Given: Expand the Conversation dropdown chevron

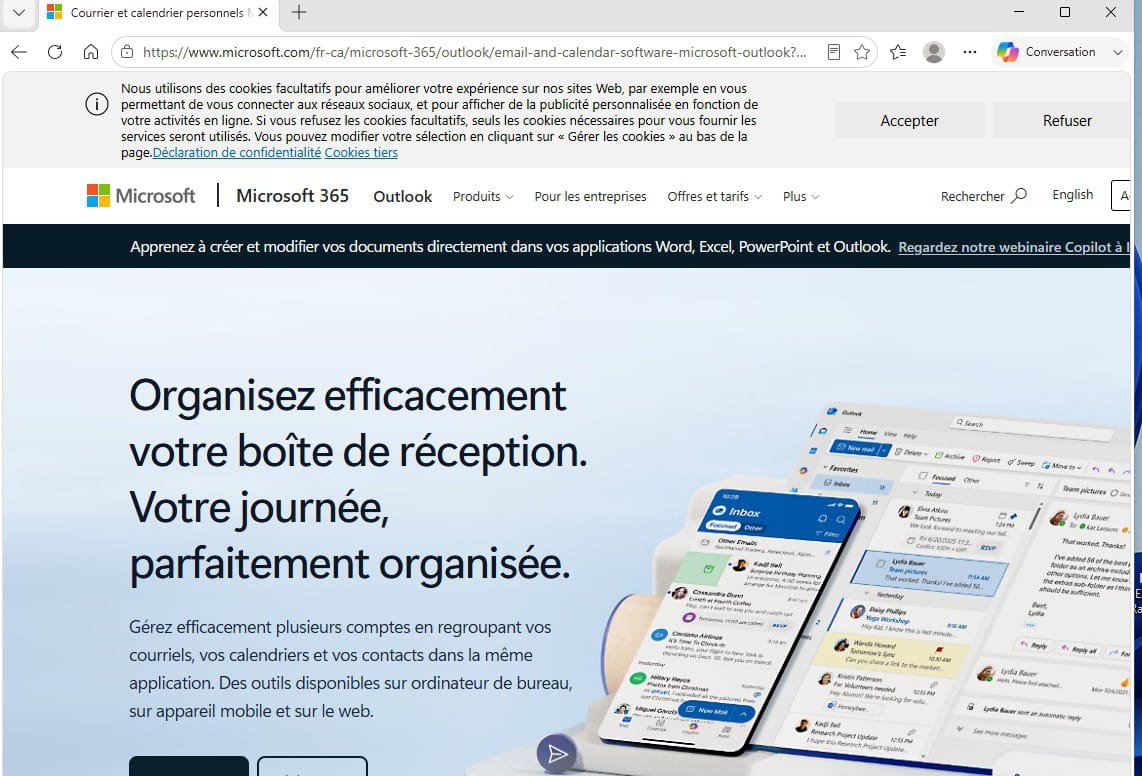Looking at the screenshot, I should 1117,52.
